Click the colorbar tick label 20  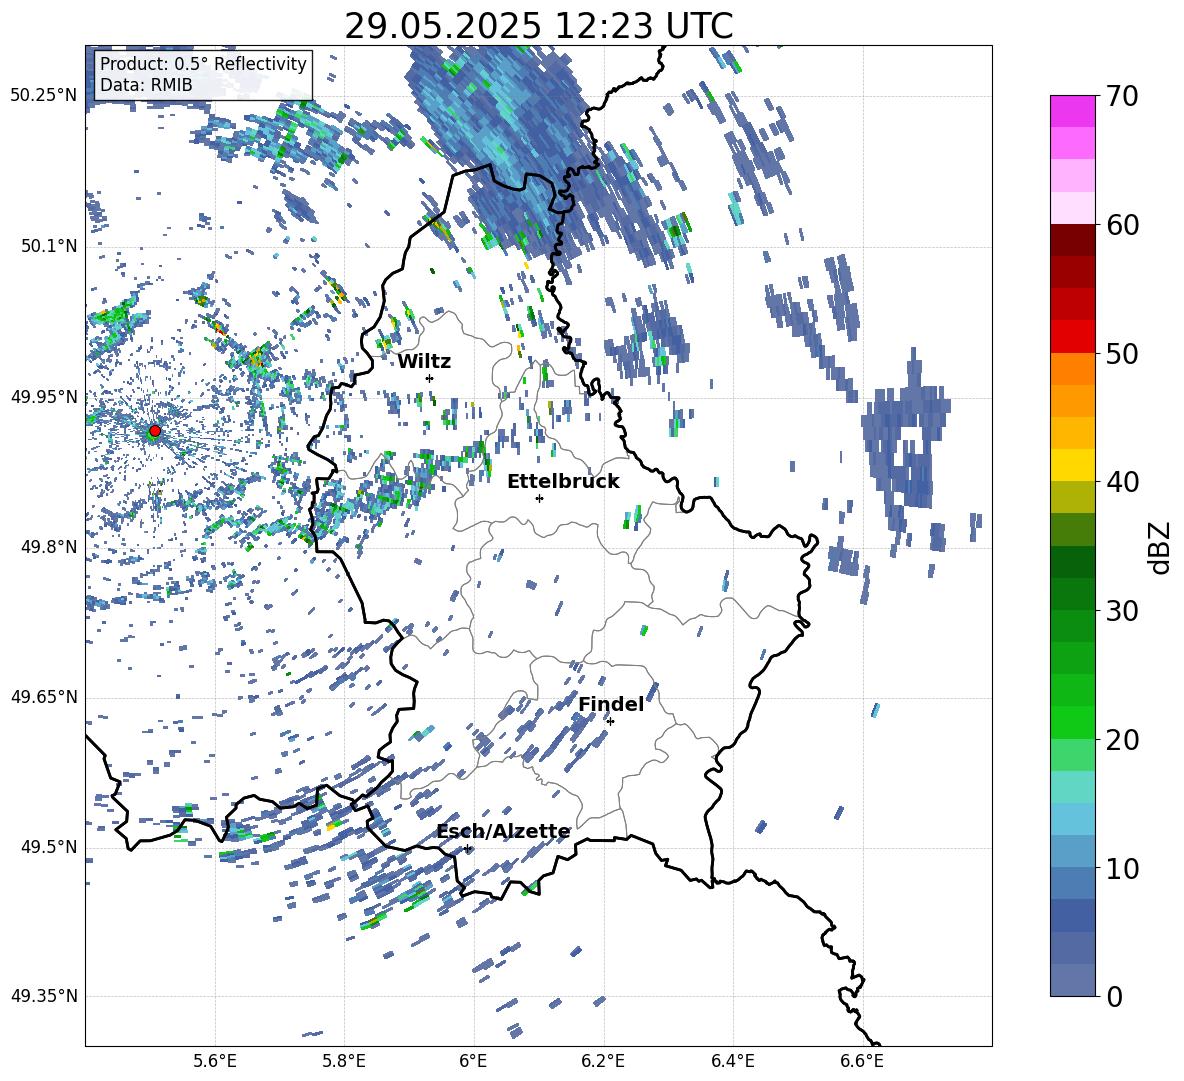point(1122,739)
